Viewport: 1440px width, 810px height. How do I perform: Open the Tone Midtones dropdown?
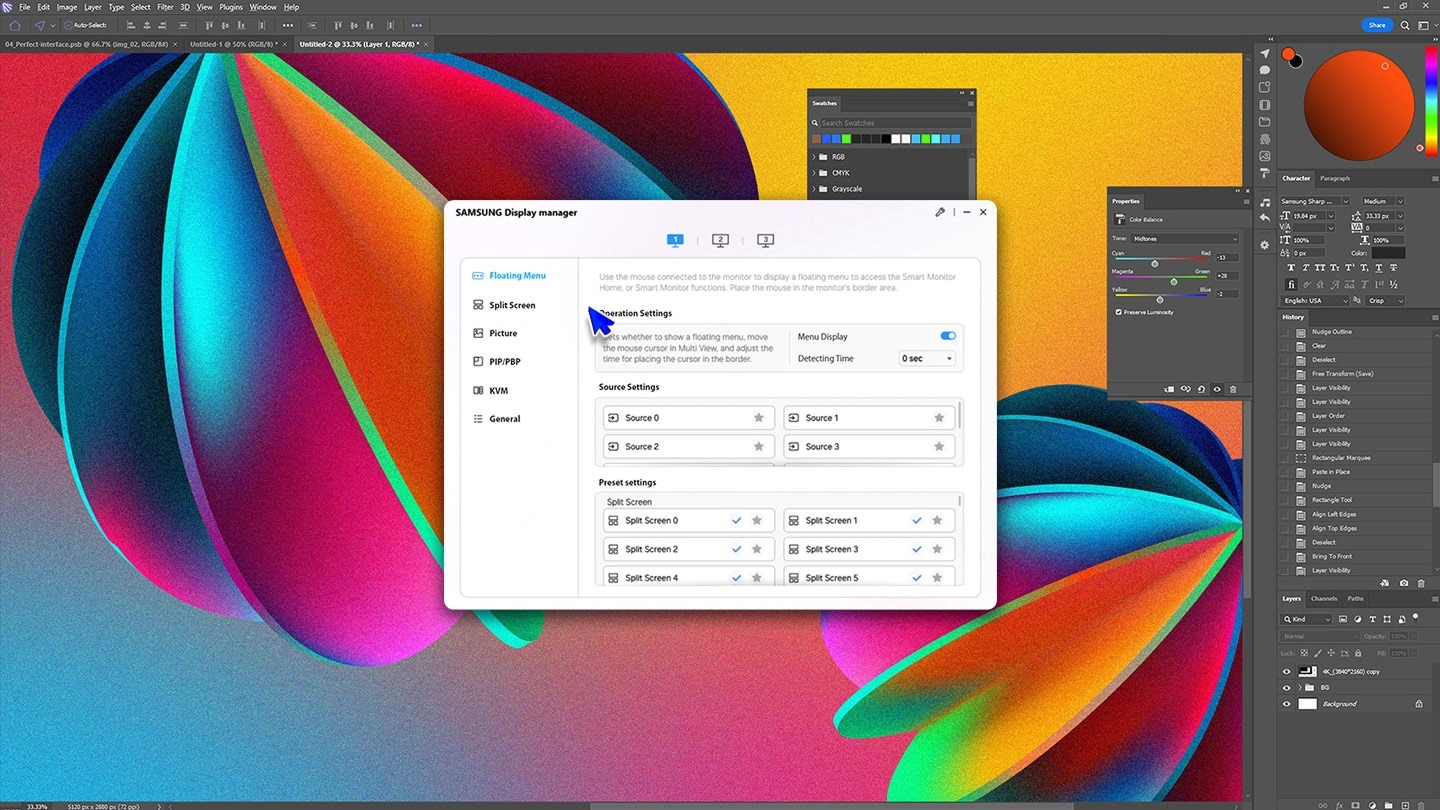tap(1184, 238)
